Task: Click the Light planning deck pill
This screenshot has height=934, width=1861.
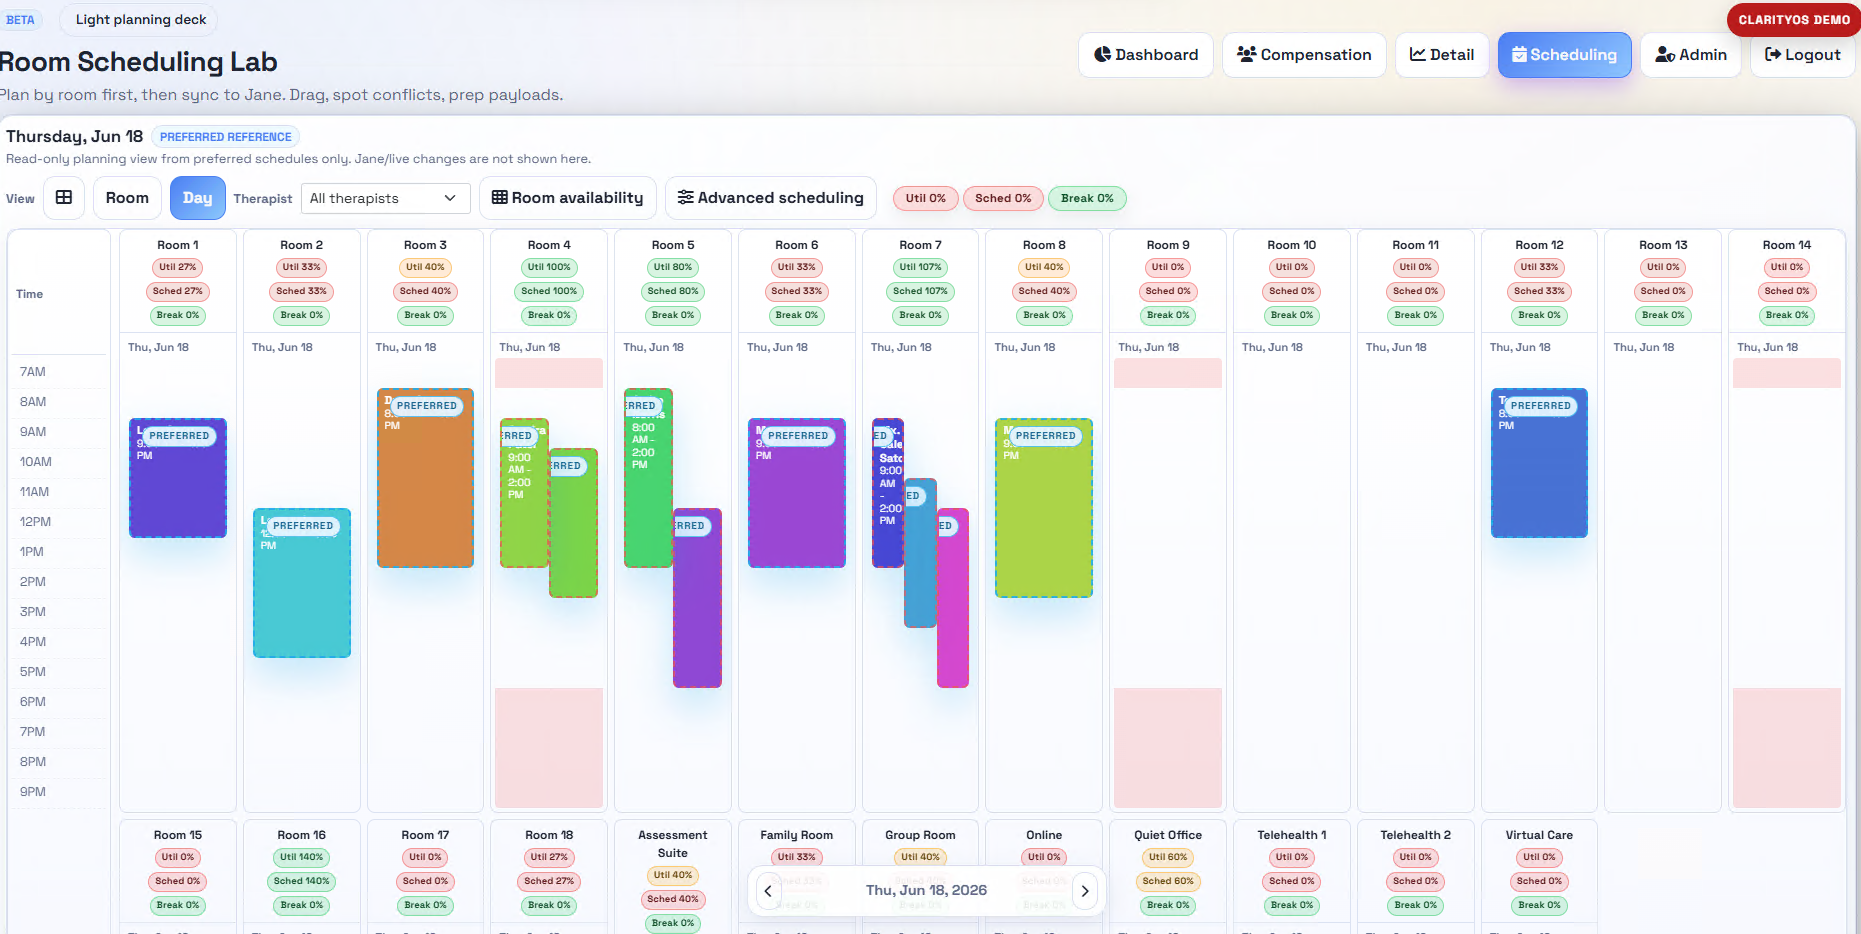Action: point(140,19)
